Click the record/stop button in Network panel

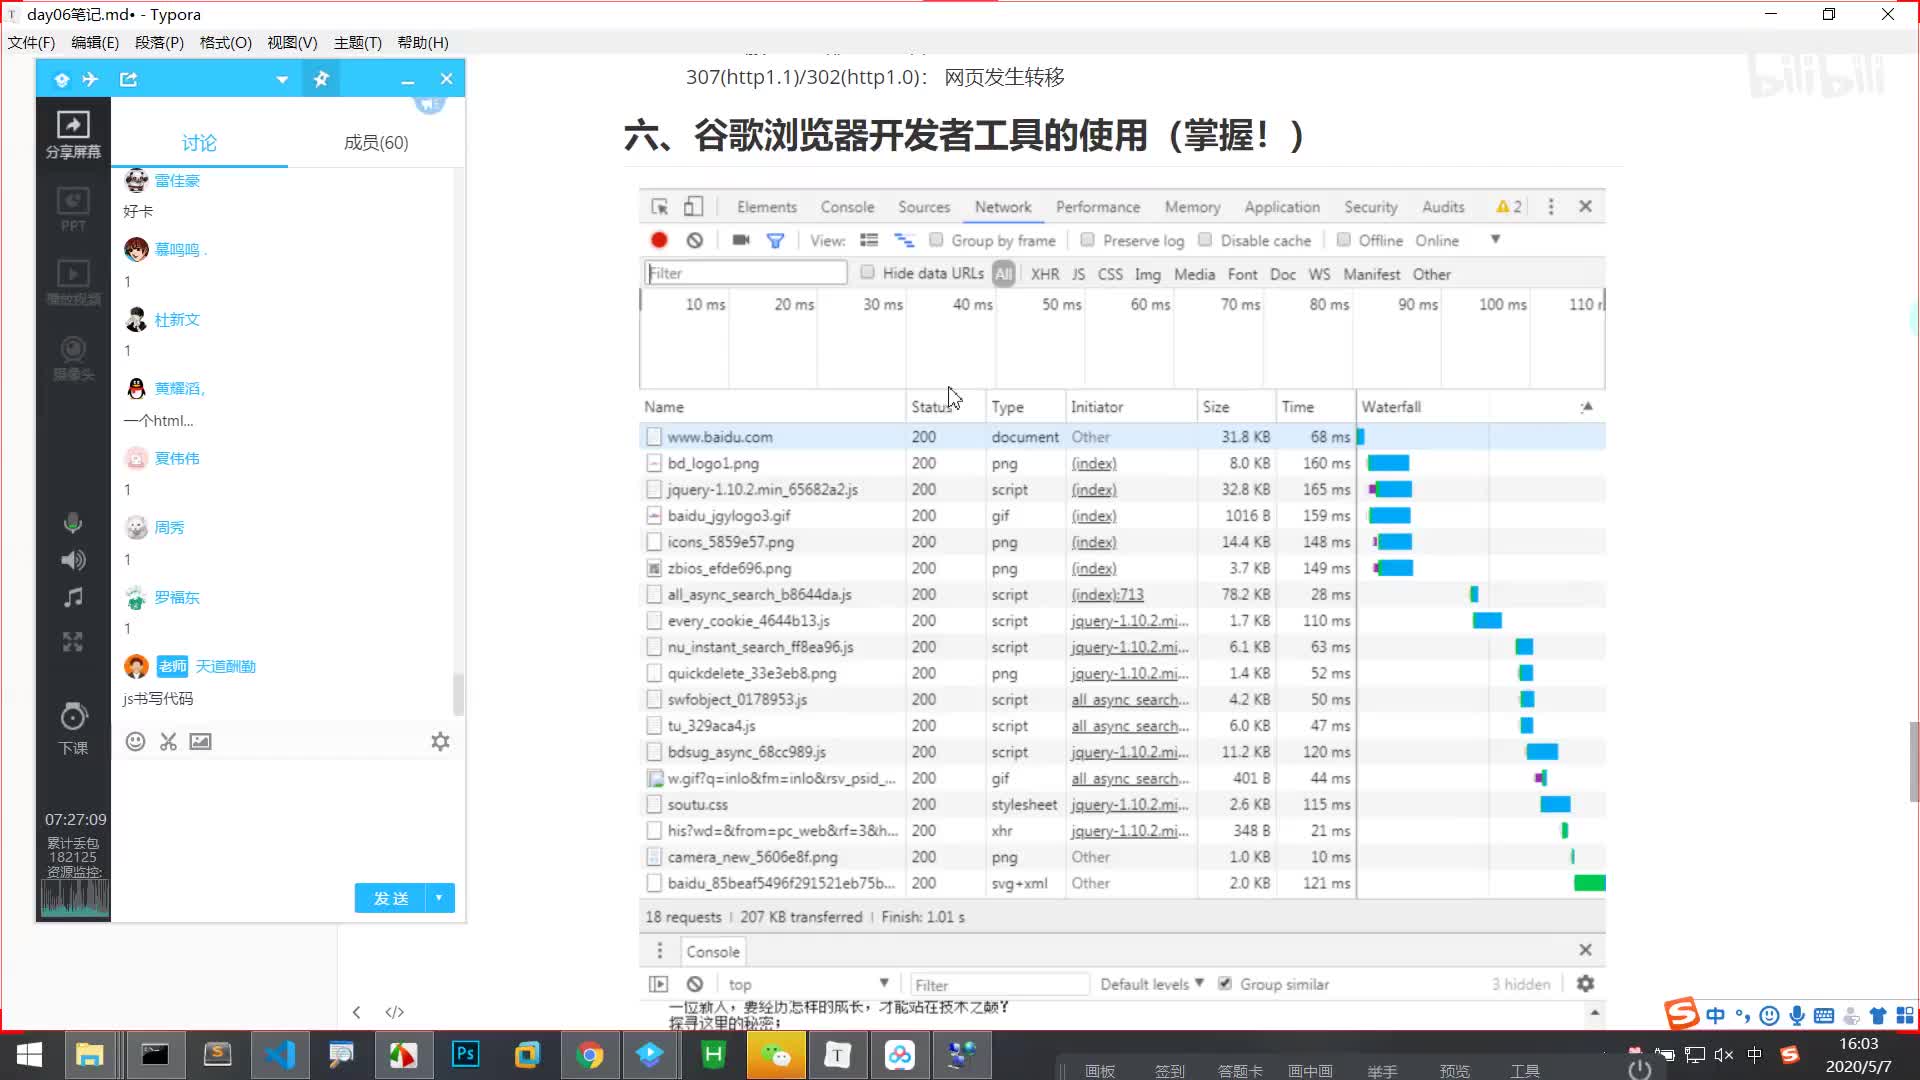coord(659,240)
